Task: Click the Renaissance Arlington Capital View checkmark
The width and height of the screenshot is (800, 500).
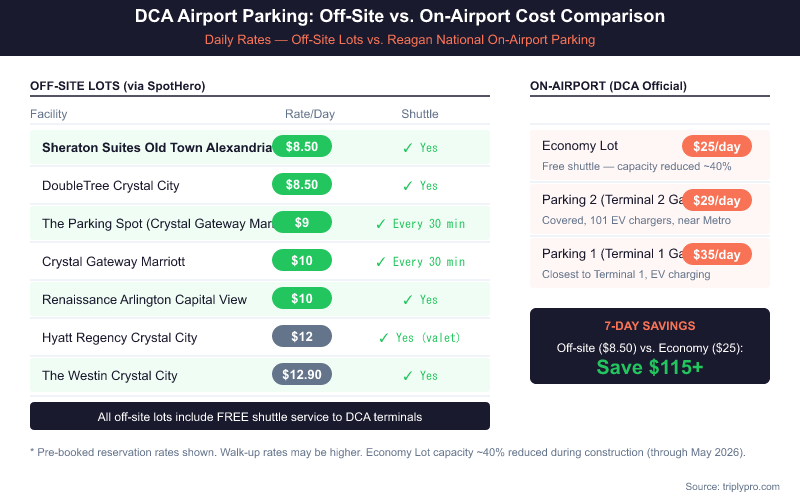Action: click(407, 300)
